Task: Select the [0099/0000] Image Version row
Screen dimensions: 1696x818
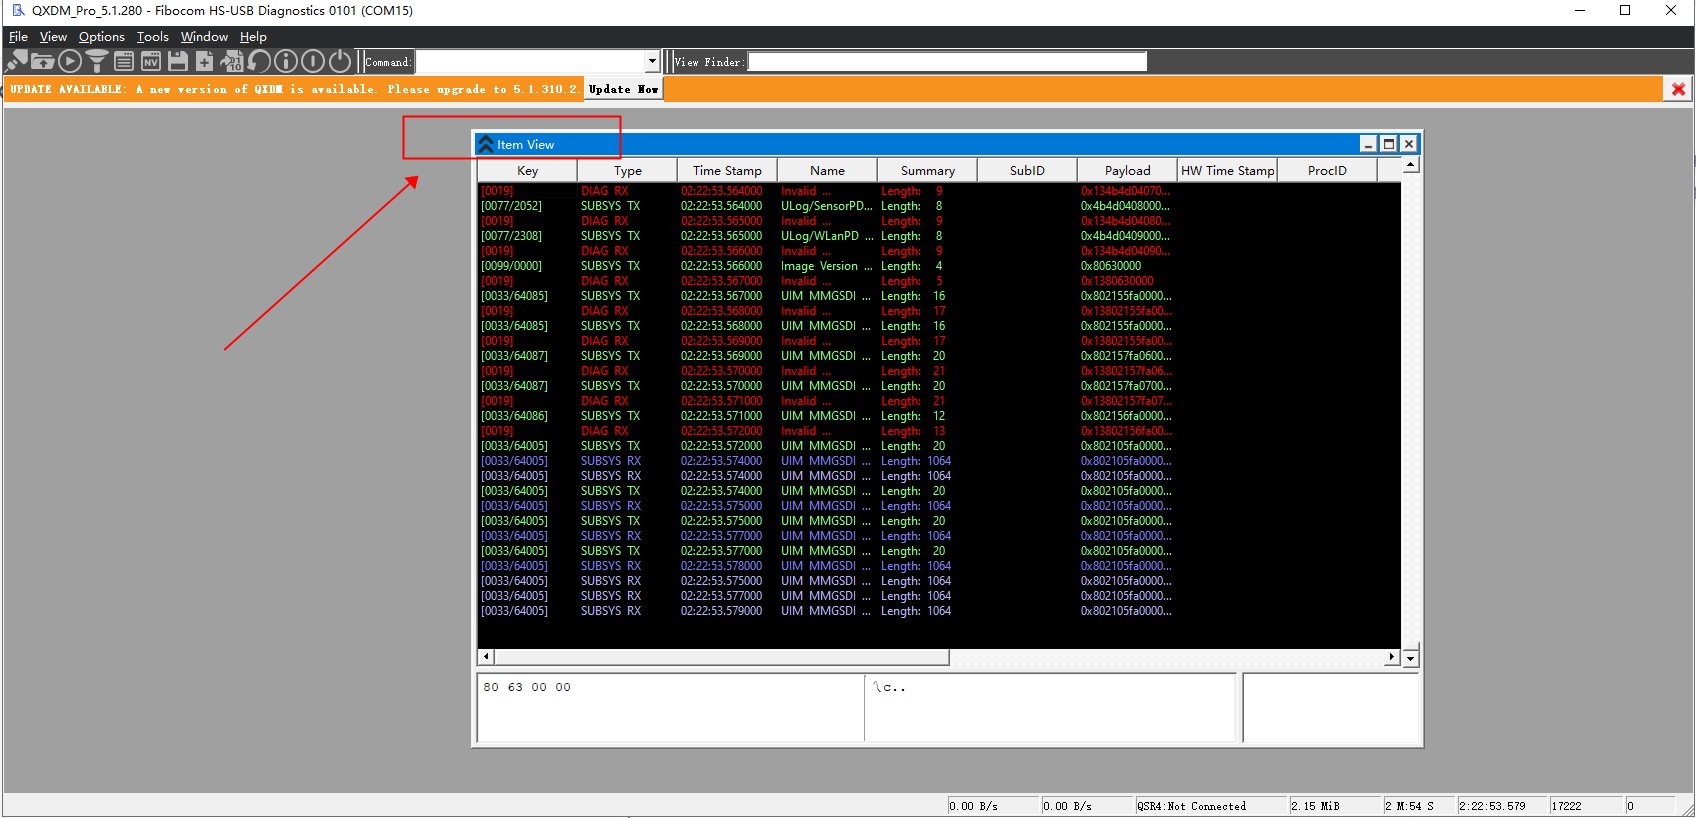Action: (x=939, y=266)
